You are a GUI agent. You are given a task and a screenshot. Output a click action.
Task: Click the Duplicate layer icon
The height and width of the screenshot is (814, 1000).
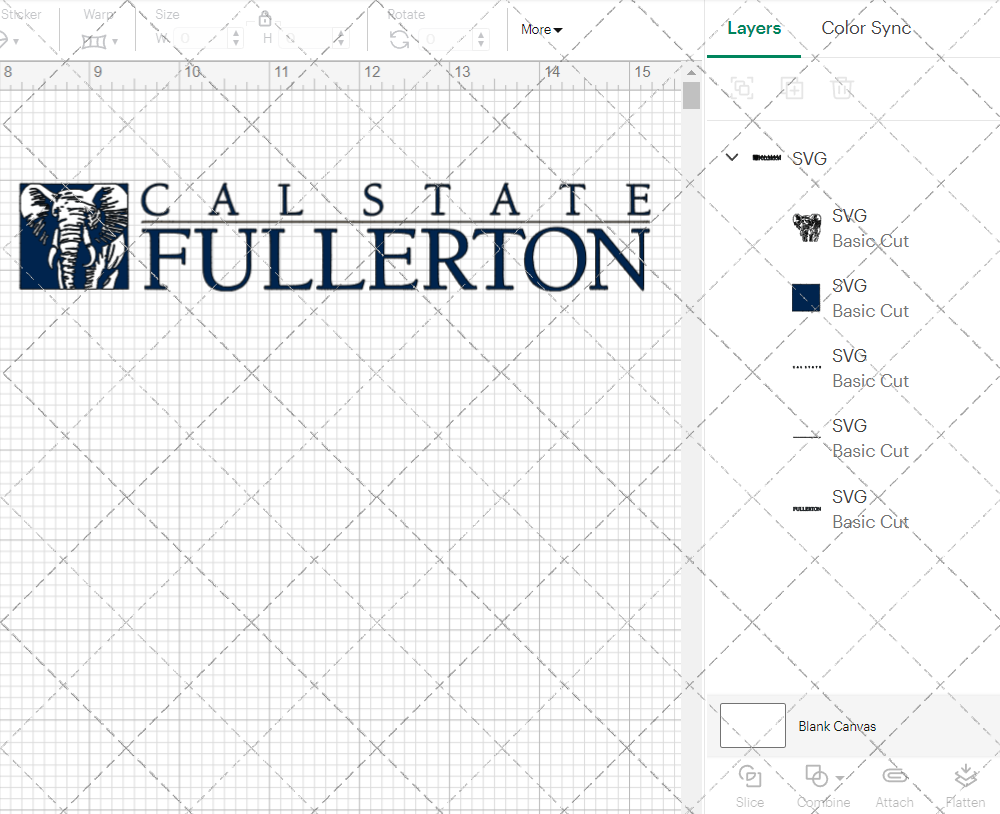click(x=793, y=88)
